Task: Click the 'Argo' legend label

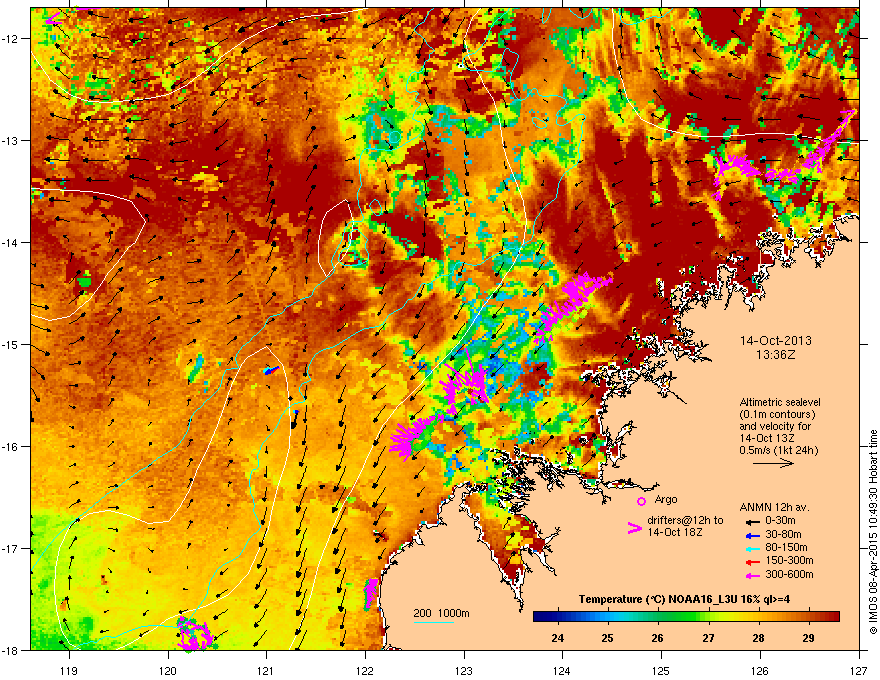Action: pyautogui.click(x=666, y=499)
